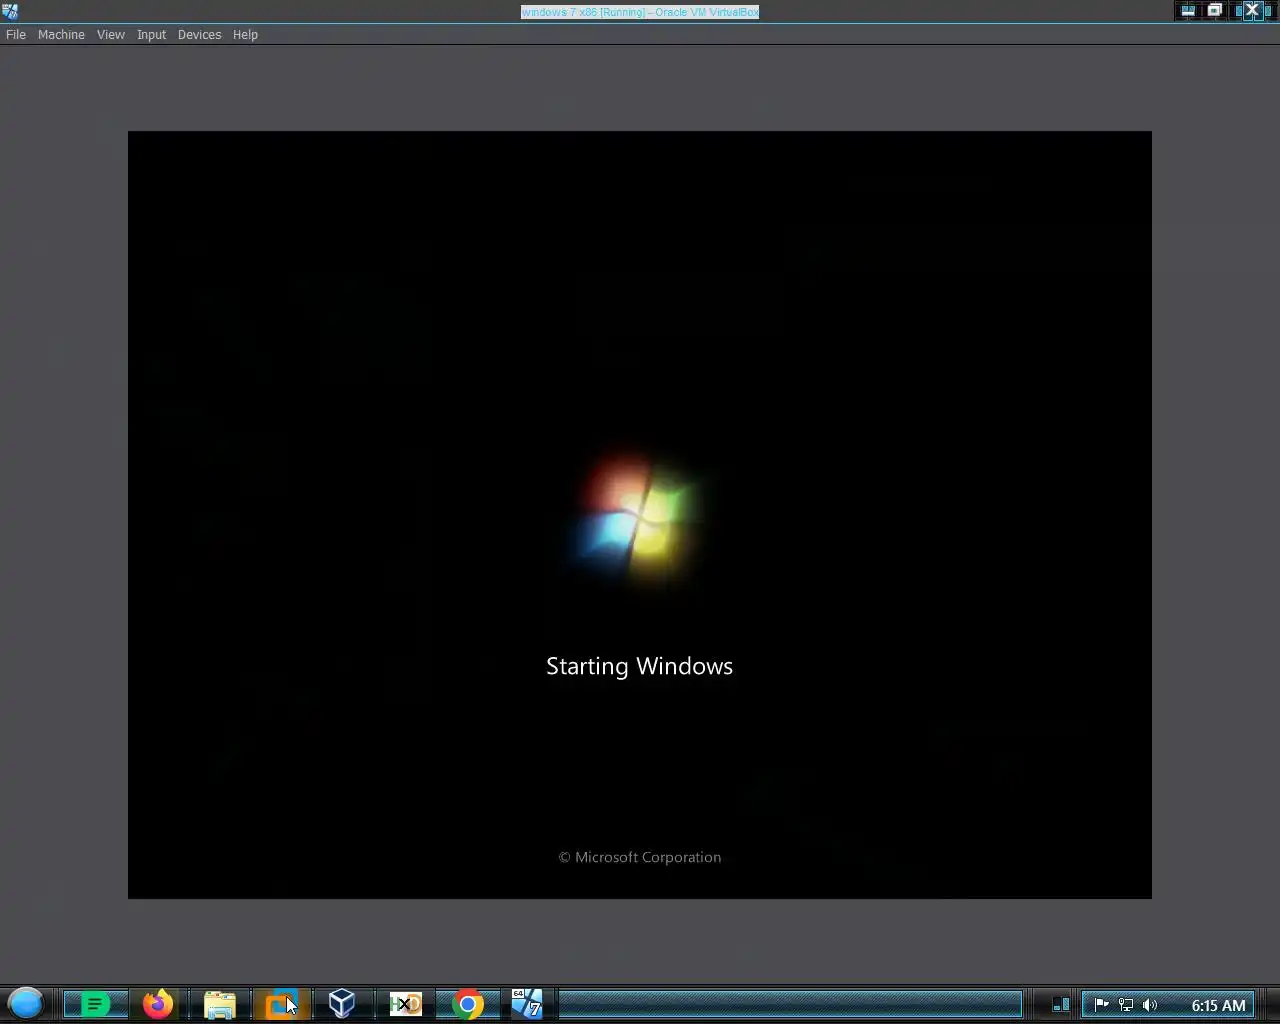Click the tray icon left of the flag
Screen dimensions: 1280x1024
coord(1061,1005)
